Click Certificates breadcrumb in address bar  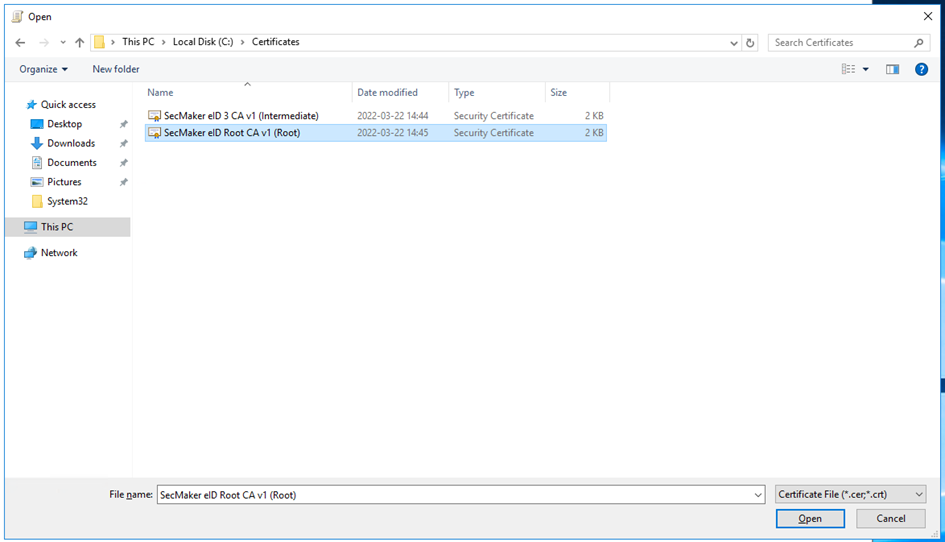pos(275,42)
